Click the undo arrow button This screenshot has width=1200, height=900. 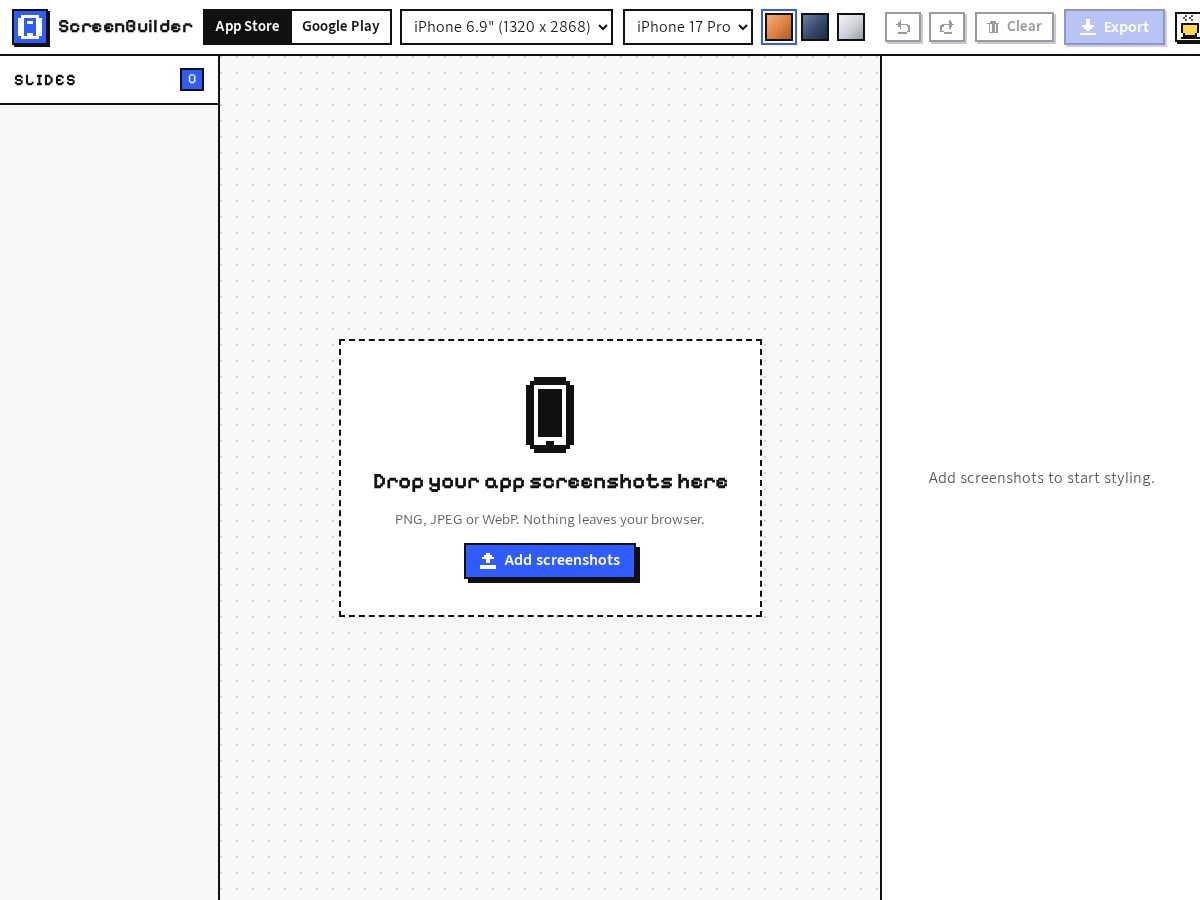(x=903, y=27)
